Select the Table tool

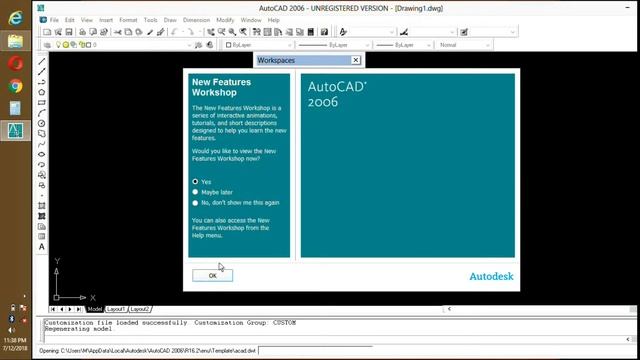point(42,237)
